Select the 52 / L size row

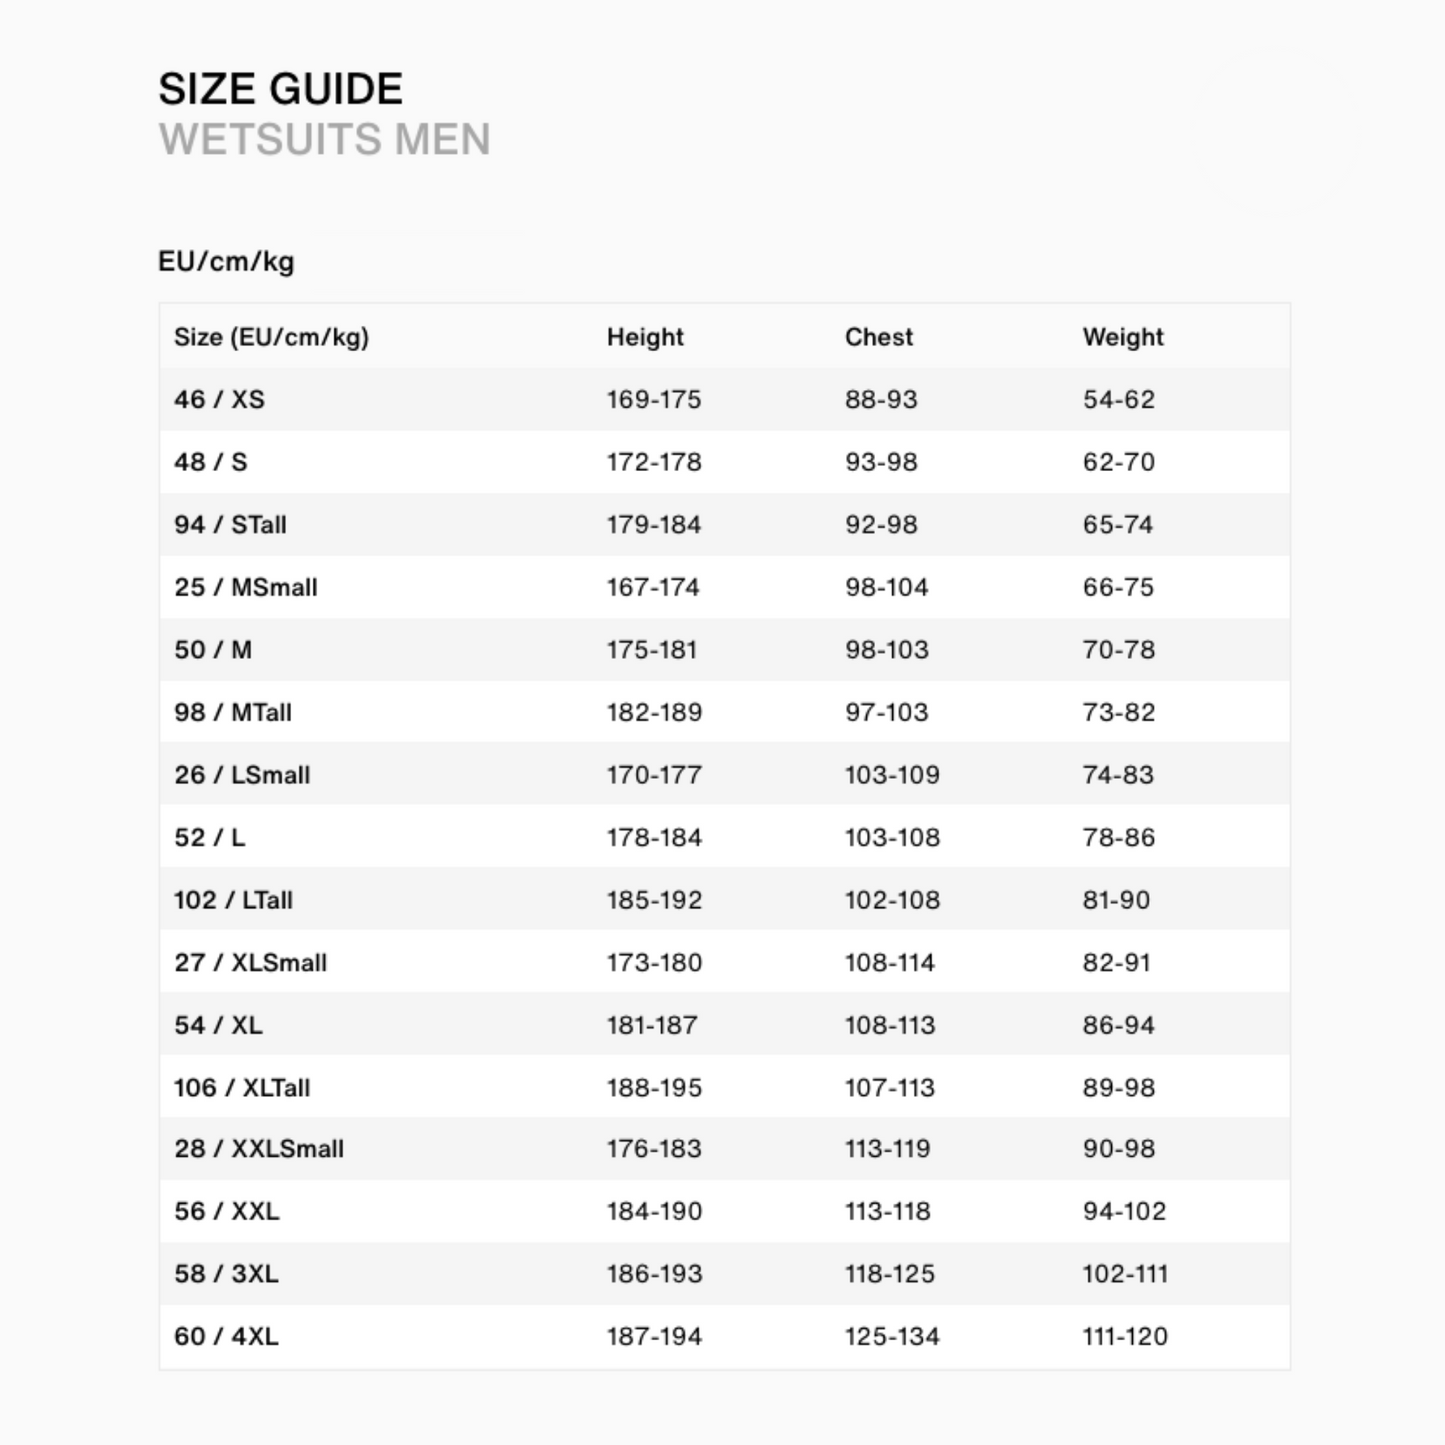click(209, 837)
